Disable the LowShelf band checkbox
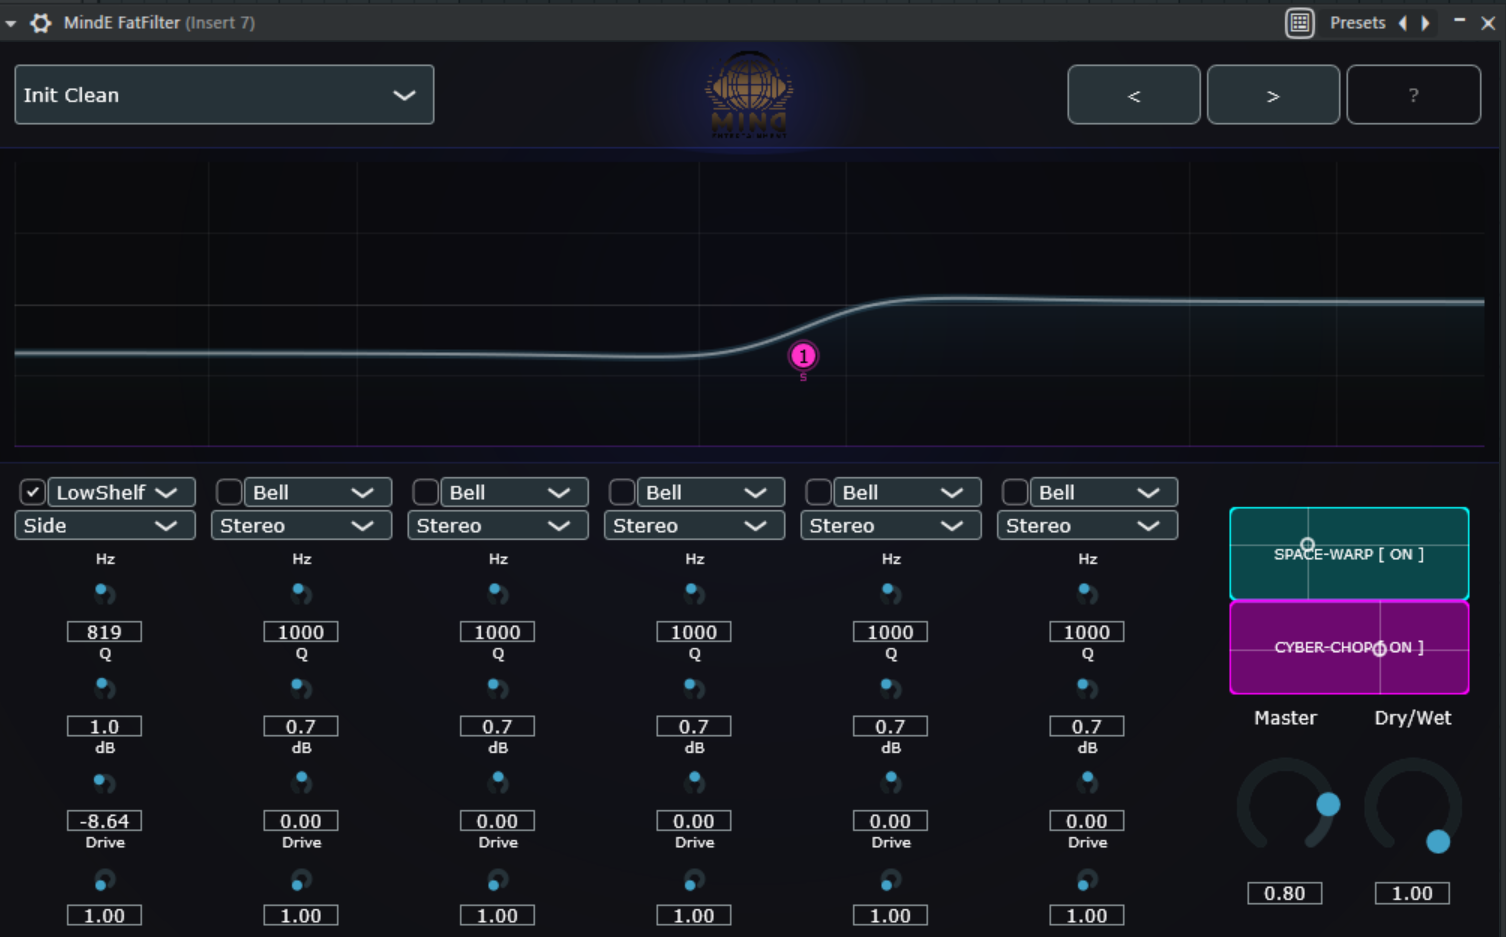The width and height of the screenshot is (1506, 937). [32, 492]
